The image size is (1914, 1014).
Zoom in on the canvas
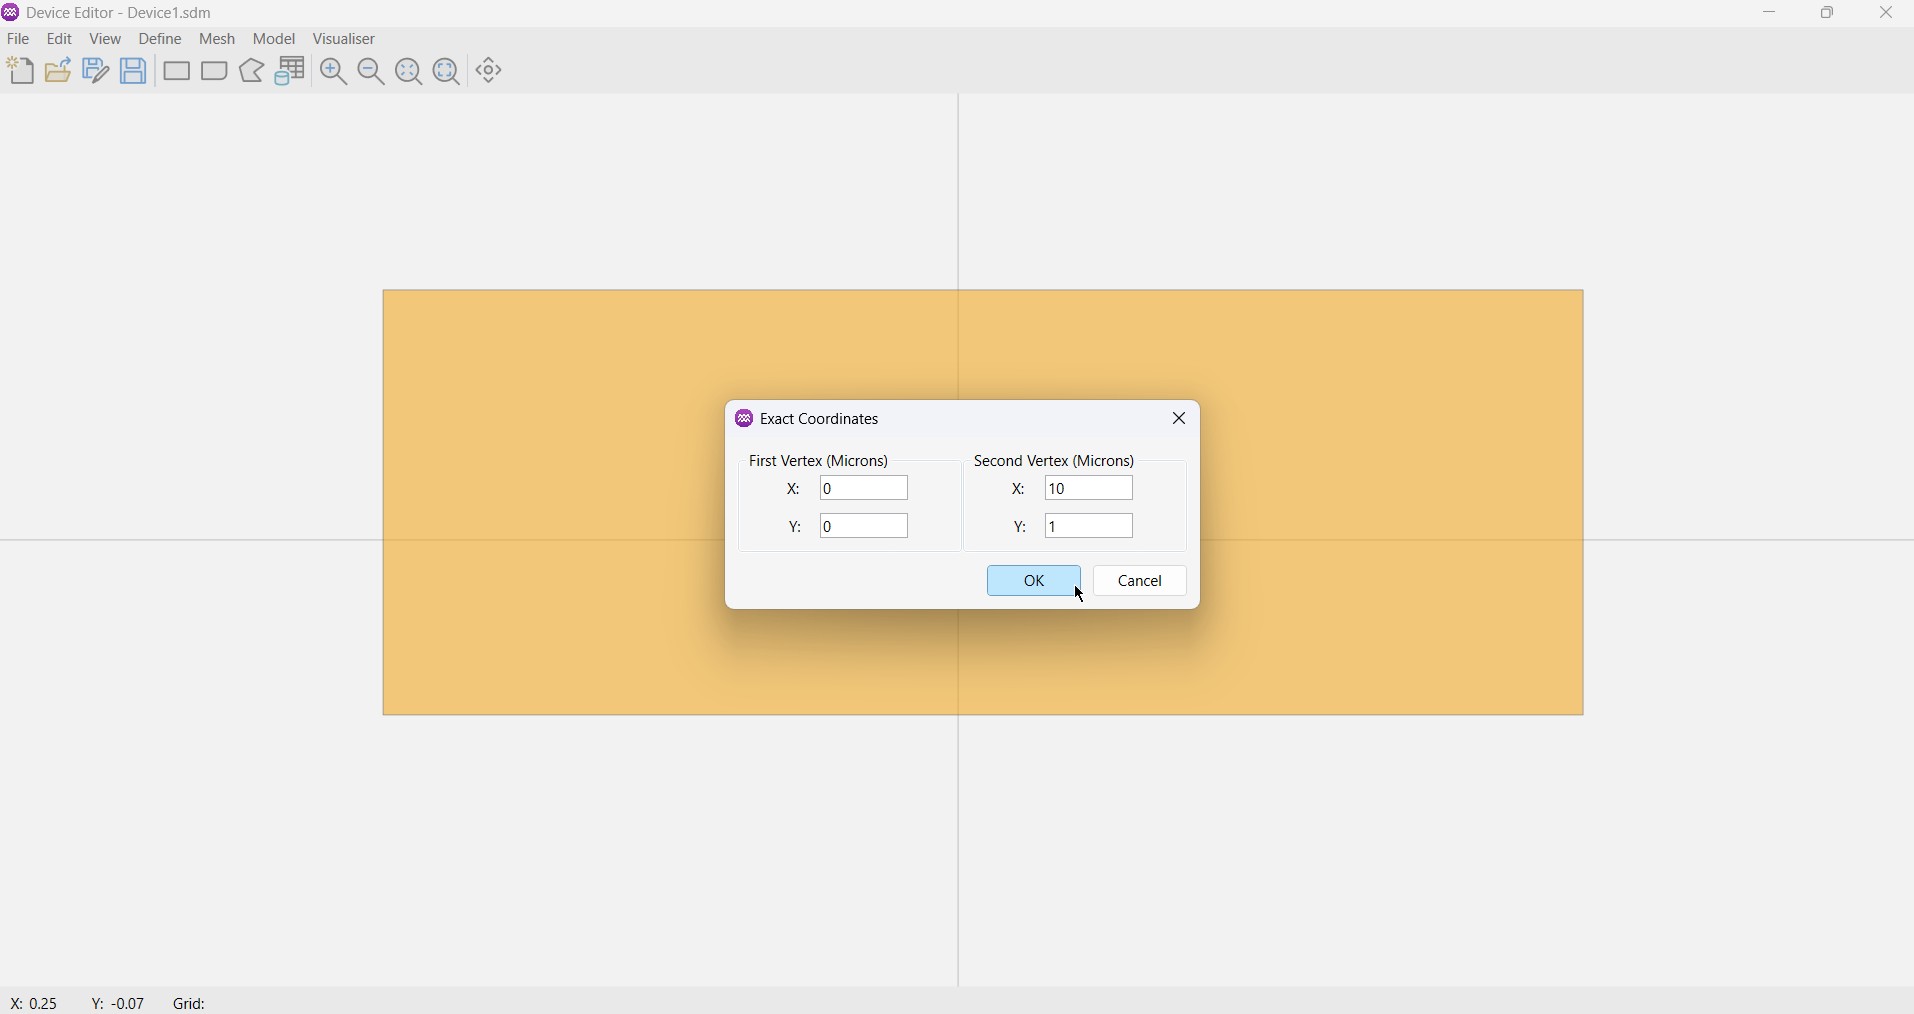(x=334, y=71)
